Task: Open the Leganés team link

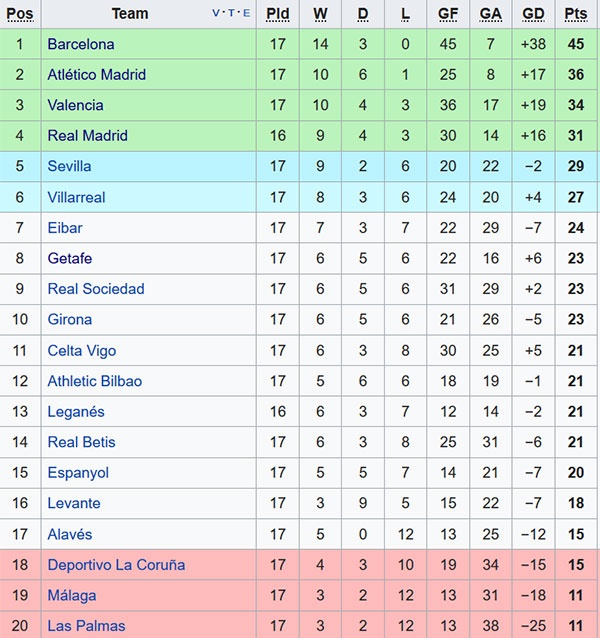Action: click(76, 411)
